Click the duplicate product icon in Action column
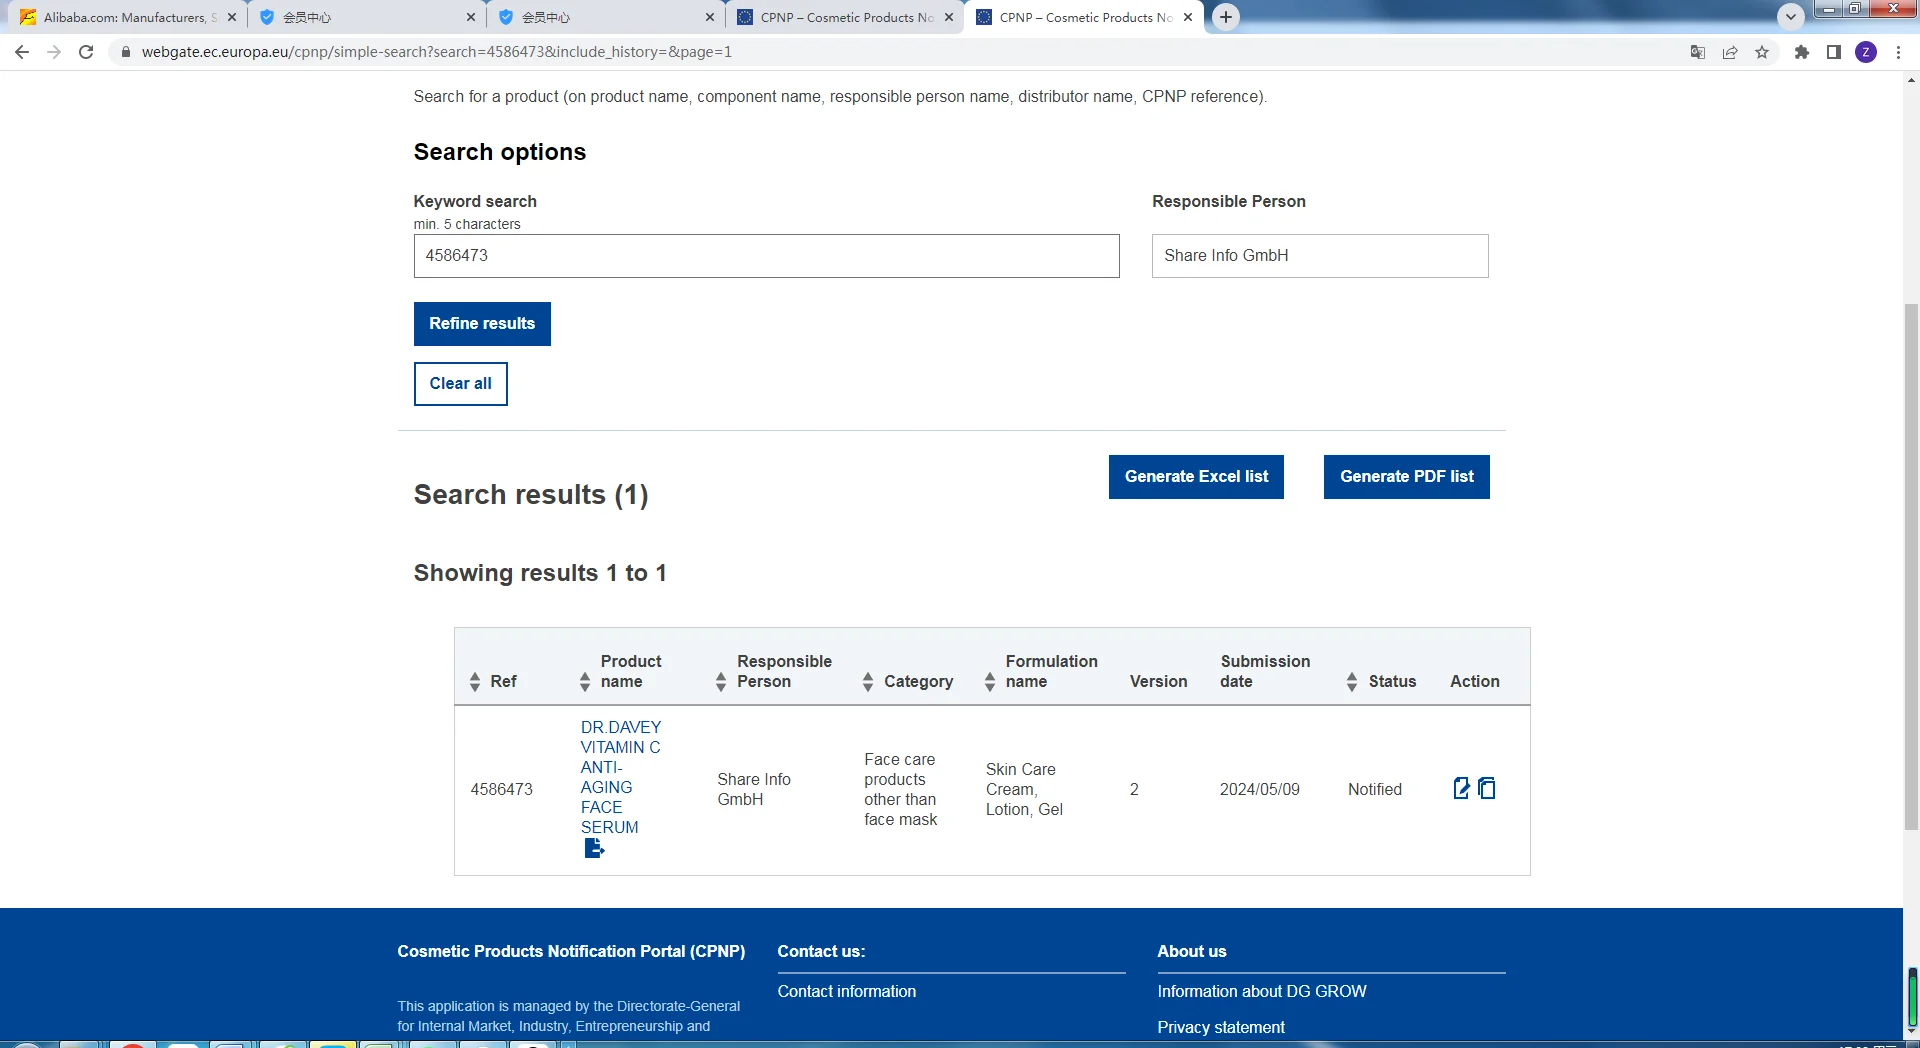This screenshot has height=1048, width=1920. (1487, 788)
